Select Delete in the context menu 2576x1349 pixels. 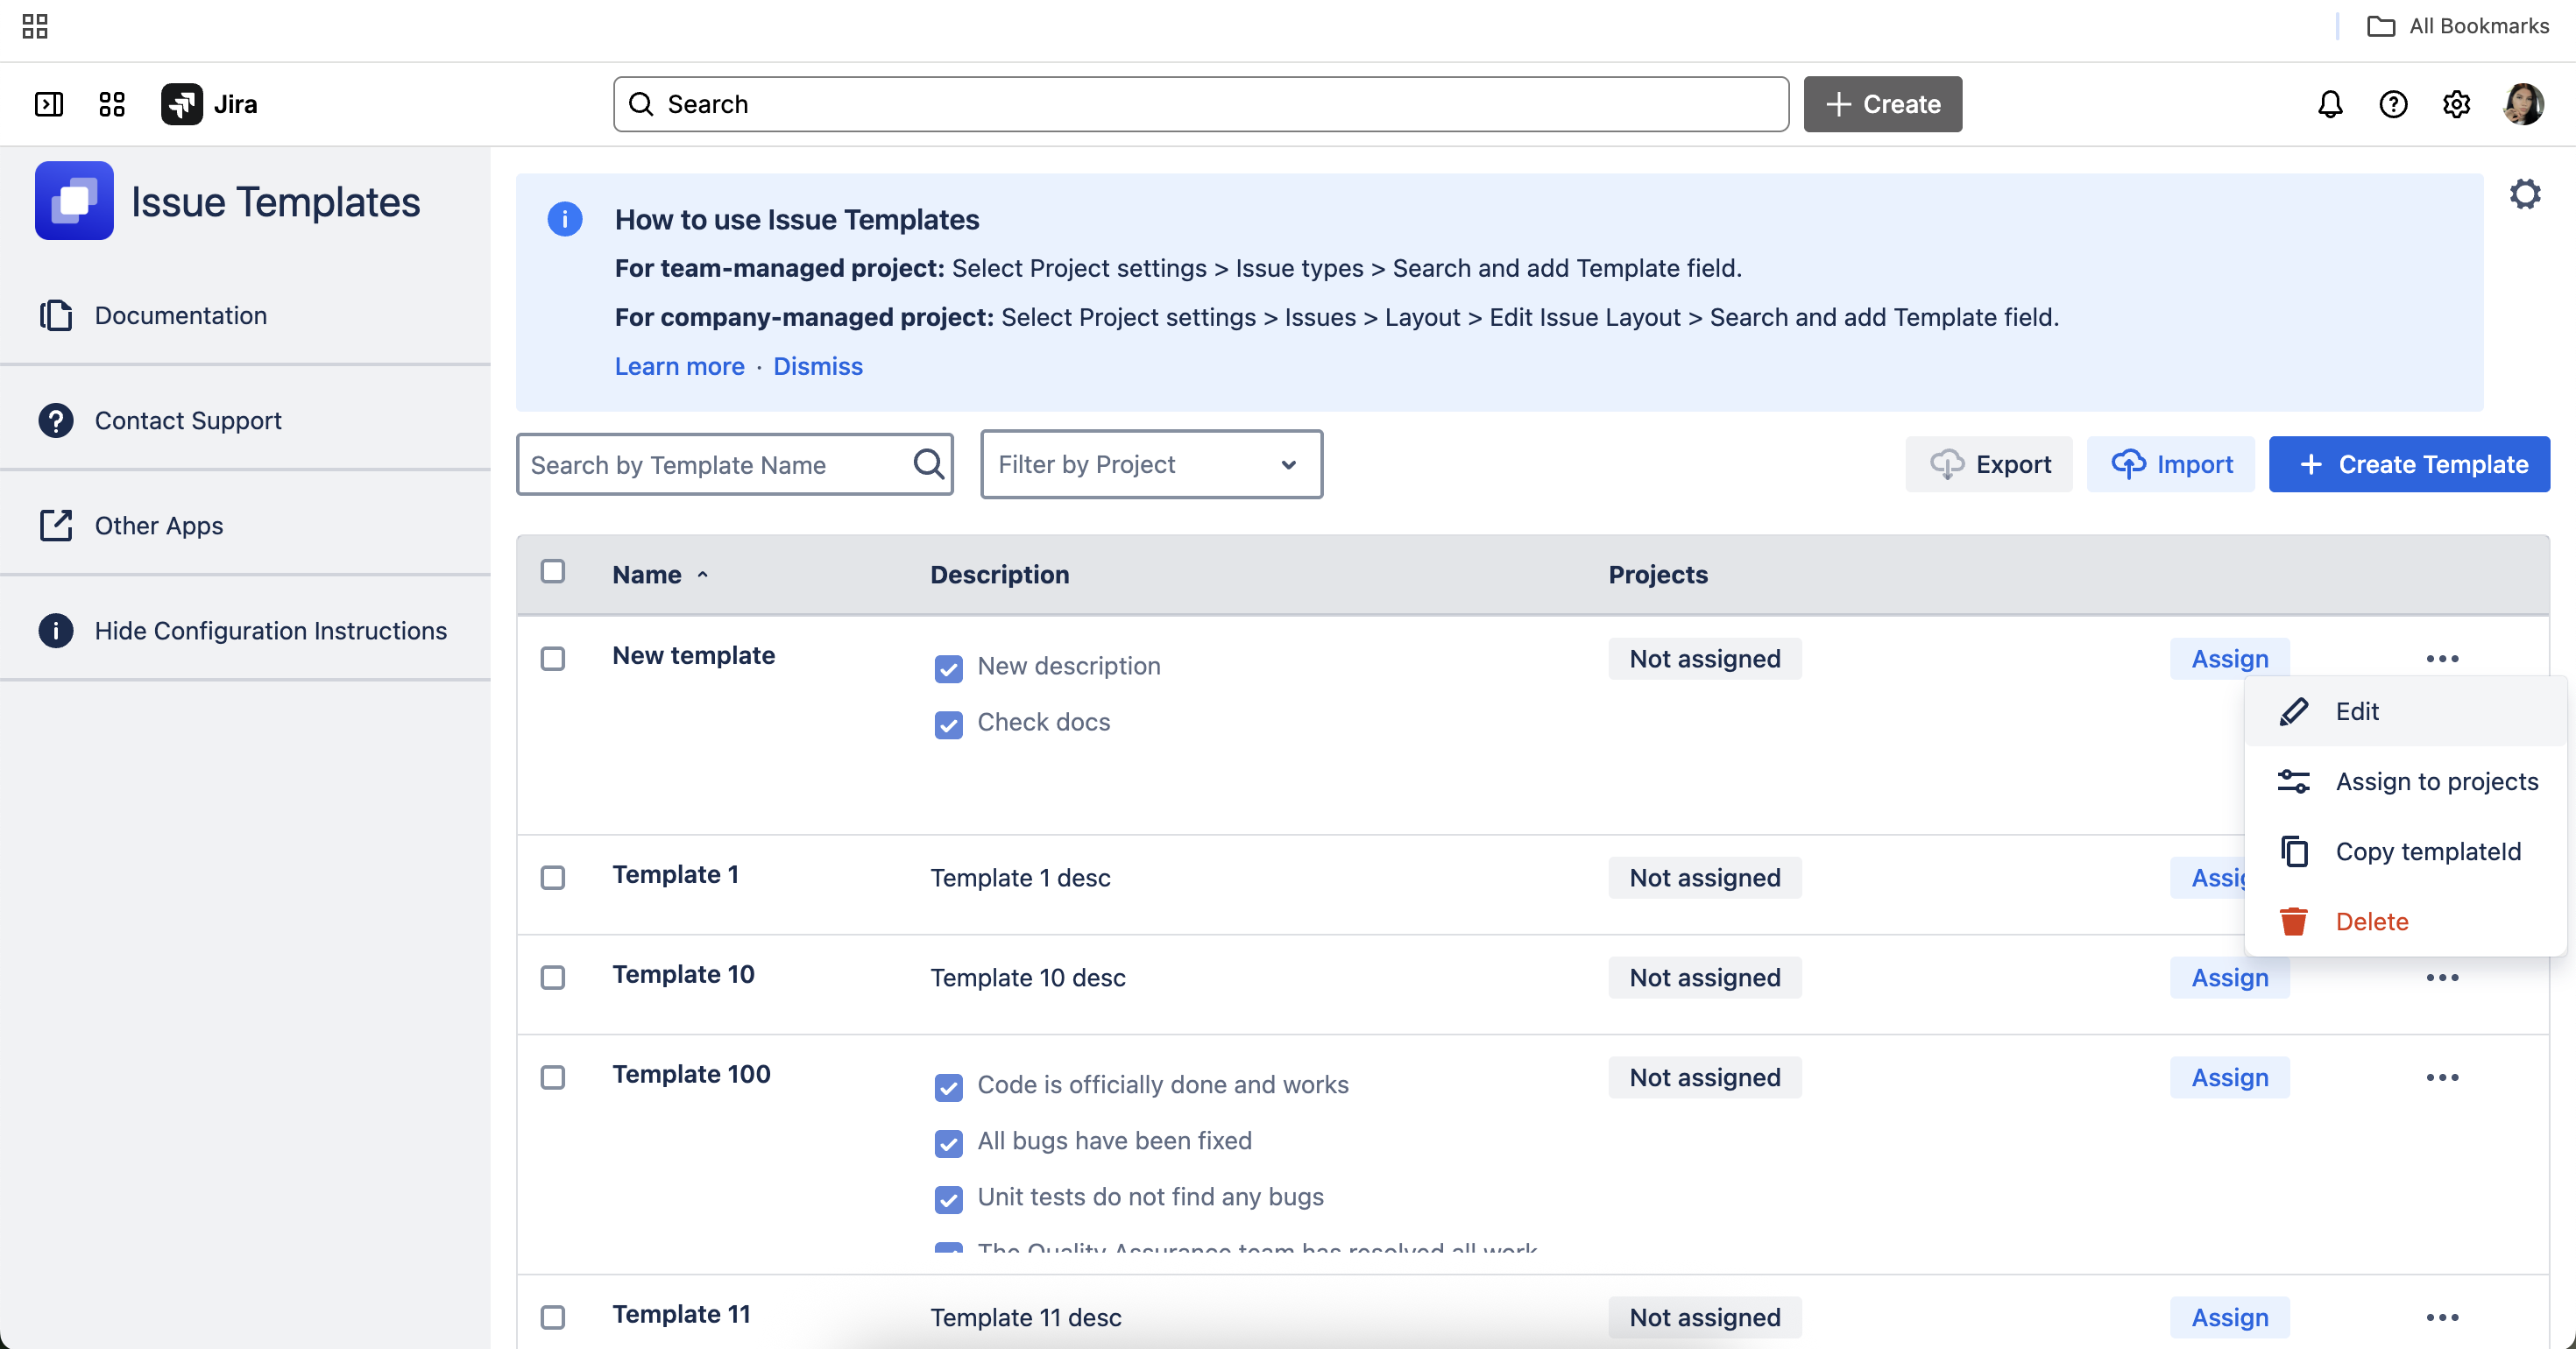2371,921
